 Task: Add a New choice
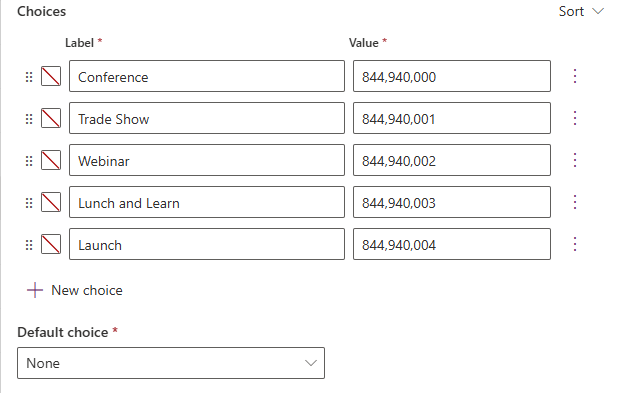[x=75, y=290]
